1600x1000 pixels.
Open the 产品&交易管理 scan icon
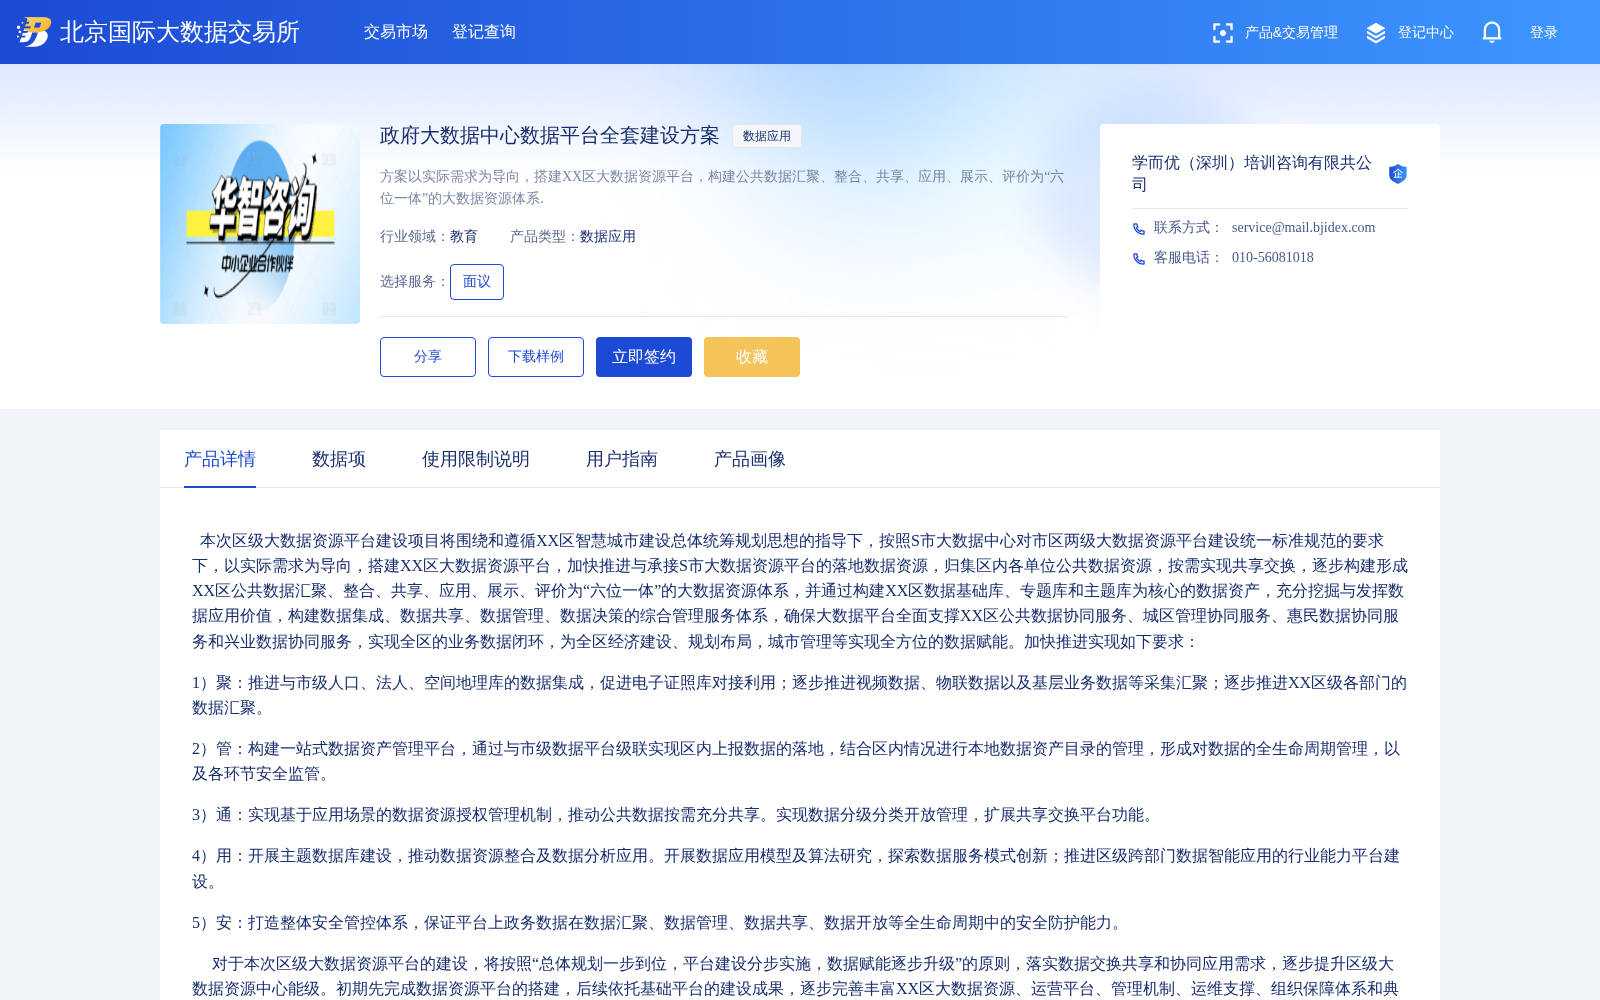tap(1222, 33)
